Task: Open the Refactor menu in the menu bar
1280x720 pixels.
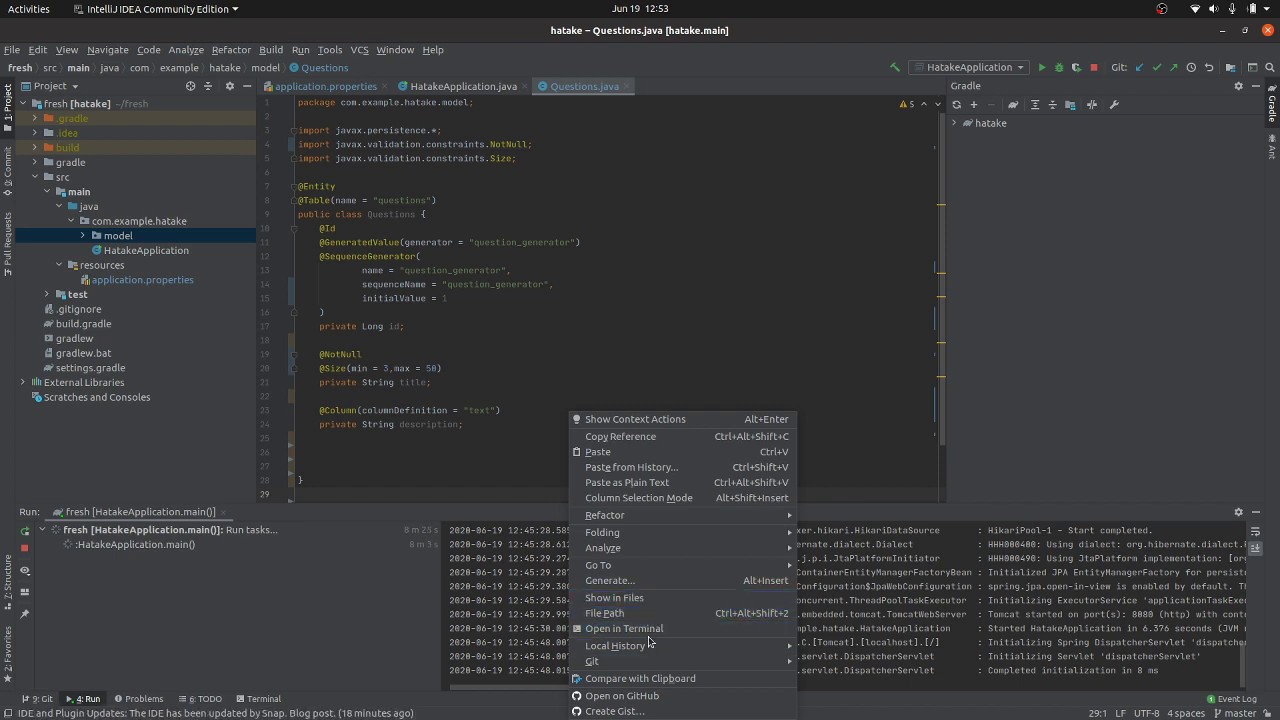Action: 231,49
